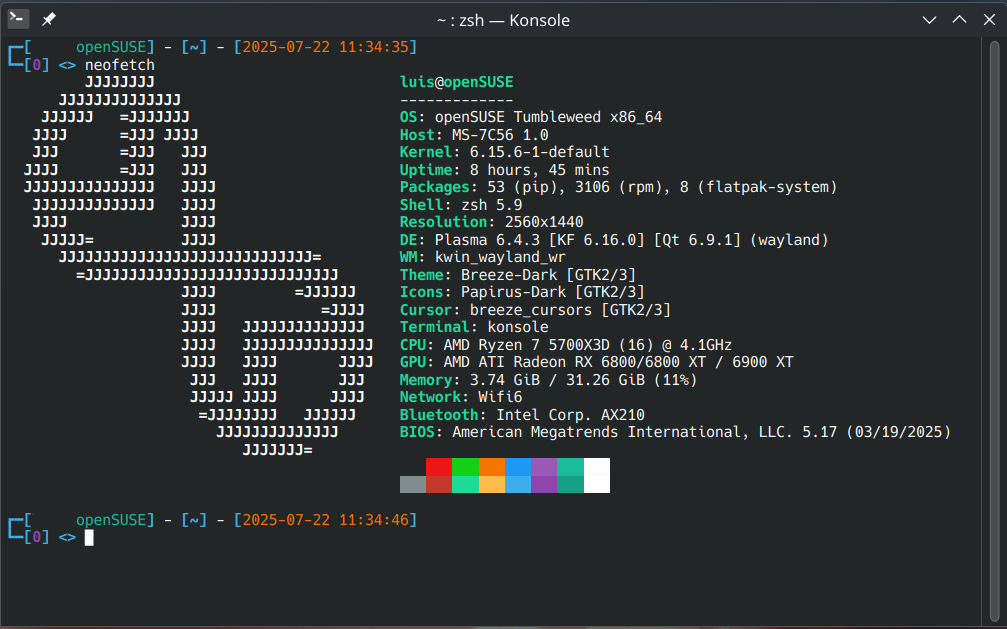Click the gray color block
The width and height of the screenshot is (1007, 629).
point(412,484)
